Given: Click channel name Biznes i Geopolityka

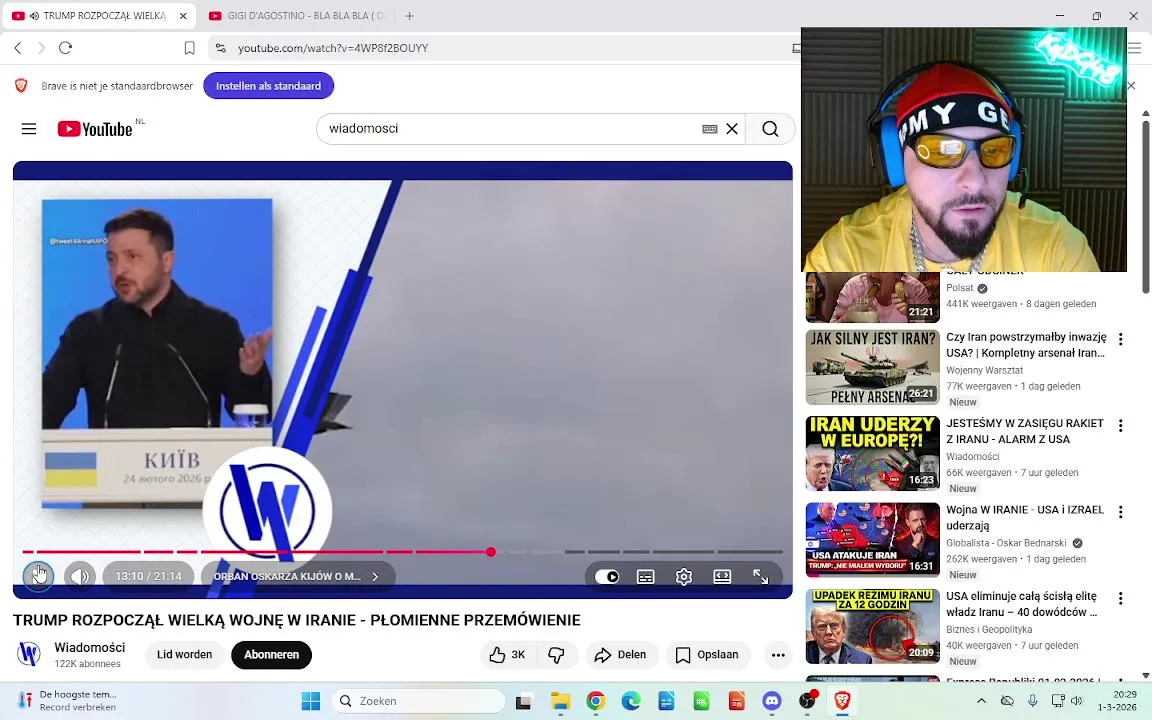Looking at the screenshot, I should tap(989, 630).
